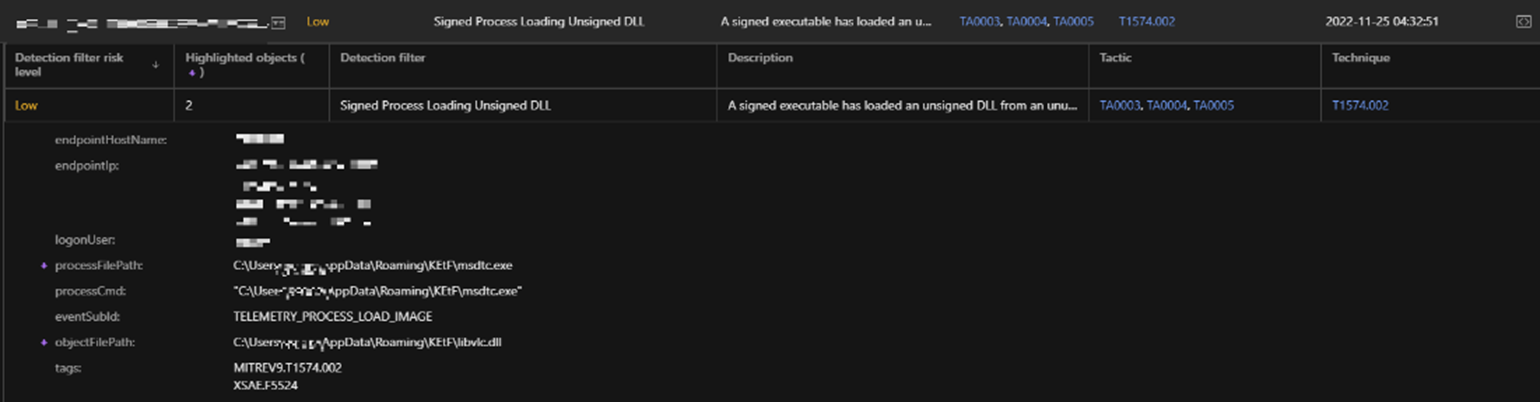Click T1574.002 in the top summary row

click(x=1146, y=21)
